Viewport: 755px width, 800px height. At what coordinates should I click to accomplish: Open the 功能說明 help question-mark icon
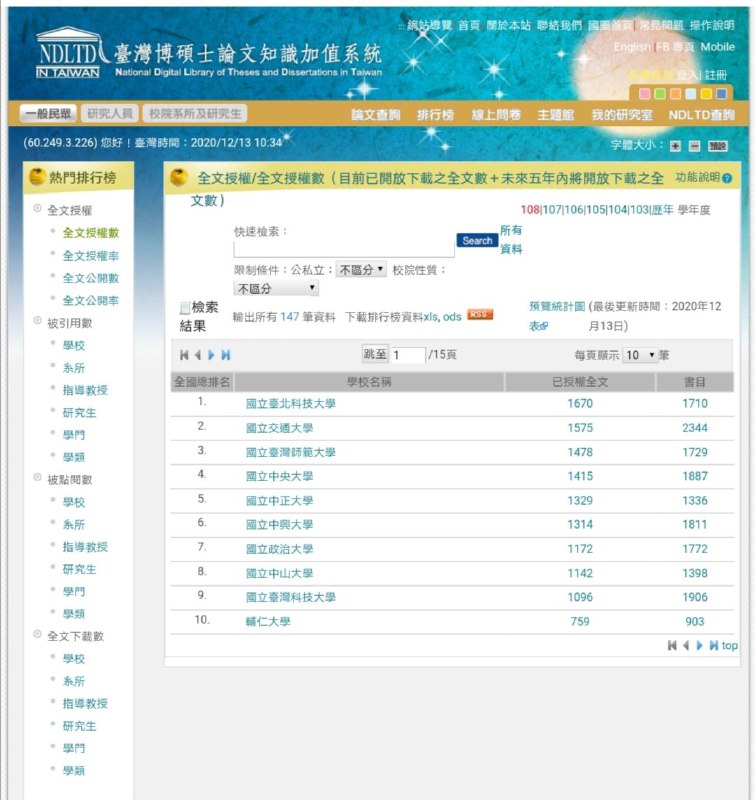[x=727, y=178]
